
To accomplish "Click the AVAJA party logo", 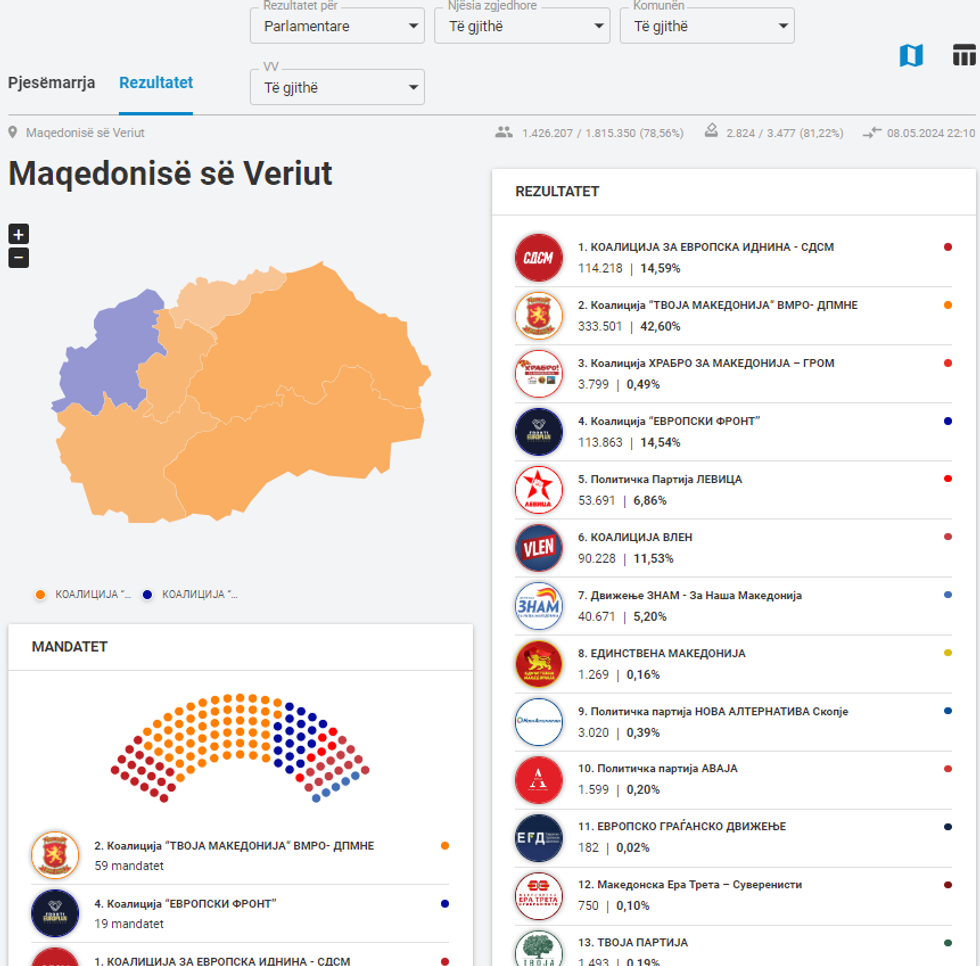I will (539, 780).
